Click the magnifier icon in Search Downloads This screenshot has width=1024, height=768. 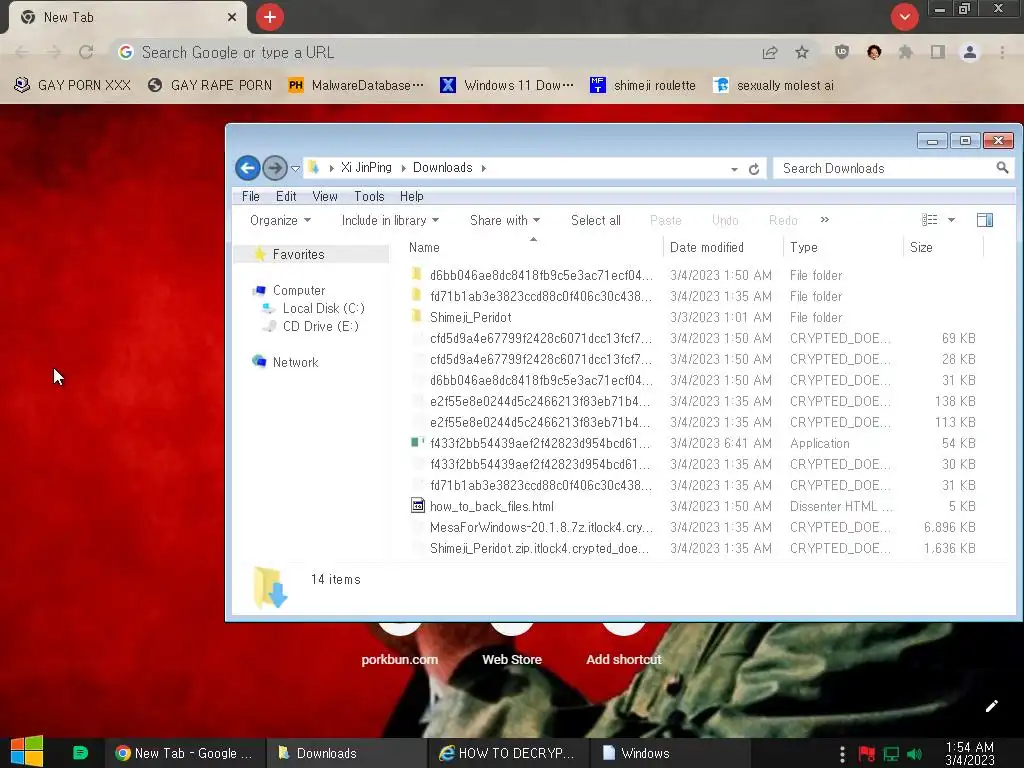tap(1002, 168)
